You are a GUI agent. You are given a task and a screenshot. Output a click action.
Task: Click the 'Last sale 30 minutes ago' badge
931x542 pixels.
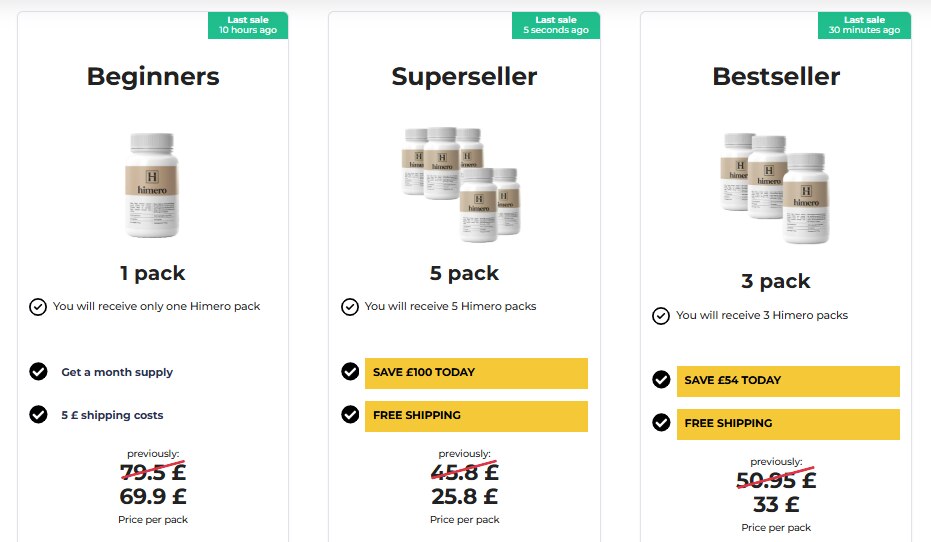[x=864, y=25]
